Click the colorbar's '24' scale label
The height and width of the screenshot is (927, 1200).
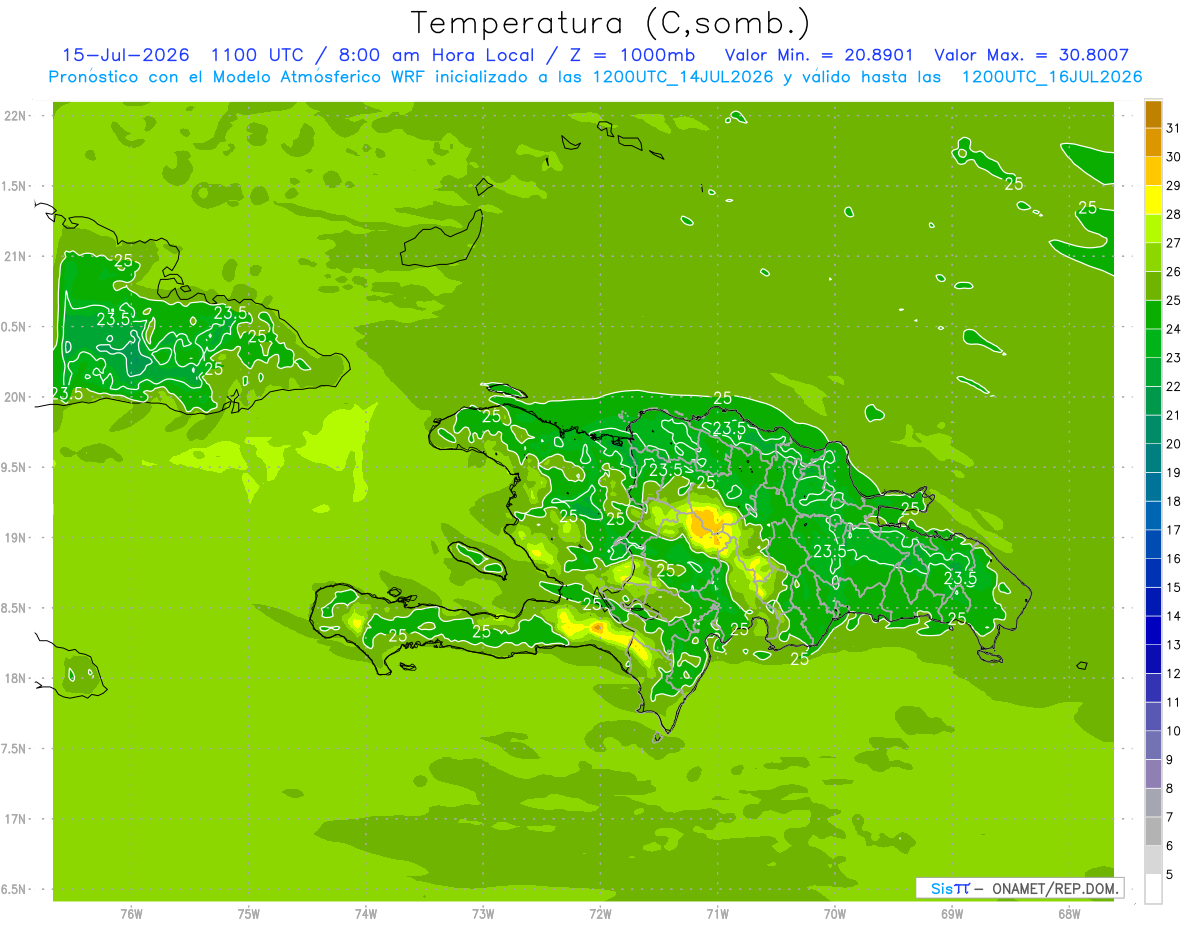1174,329
